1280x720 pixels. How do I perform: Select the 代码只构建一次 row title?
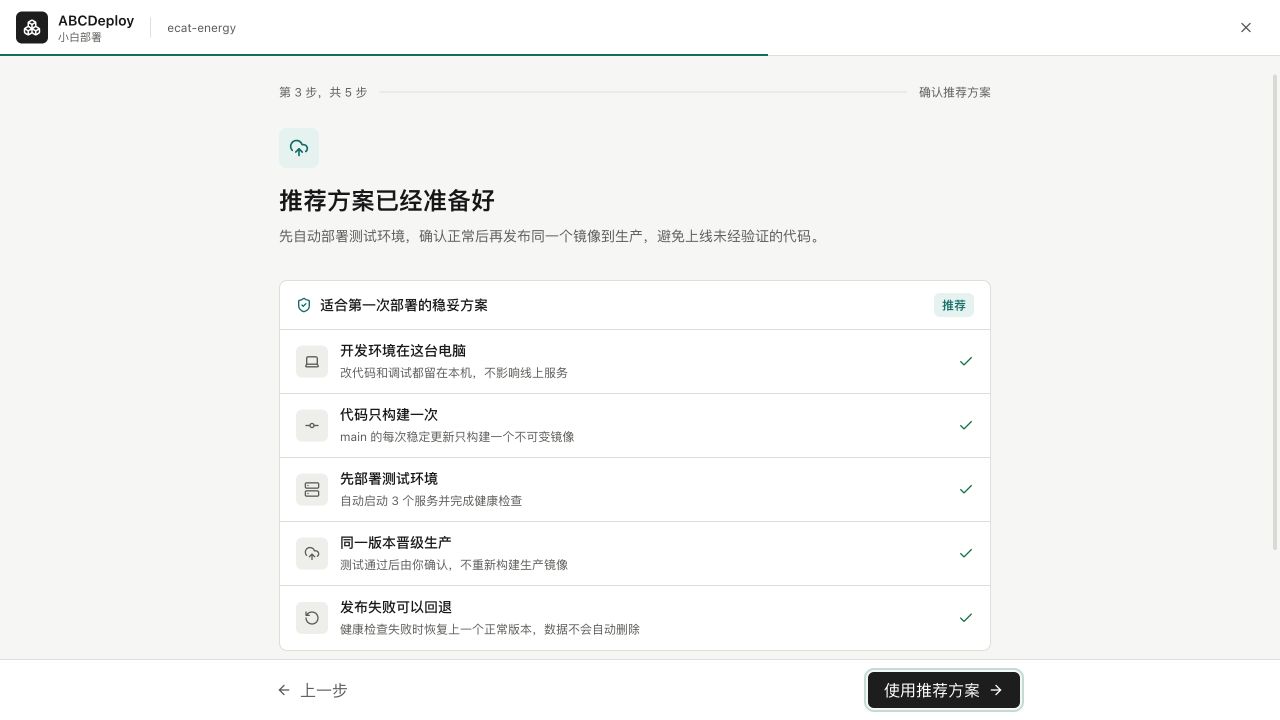coord(389,415)
